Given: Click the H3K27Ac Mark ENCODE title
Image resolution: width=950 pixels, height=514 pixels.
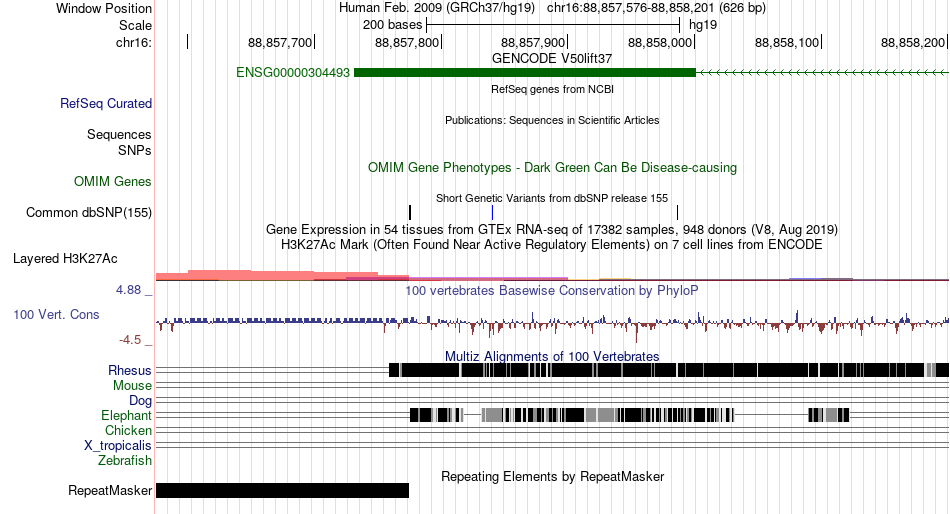Looking at the screenshot, I should click(x=552, y=245).
